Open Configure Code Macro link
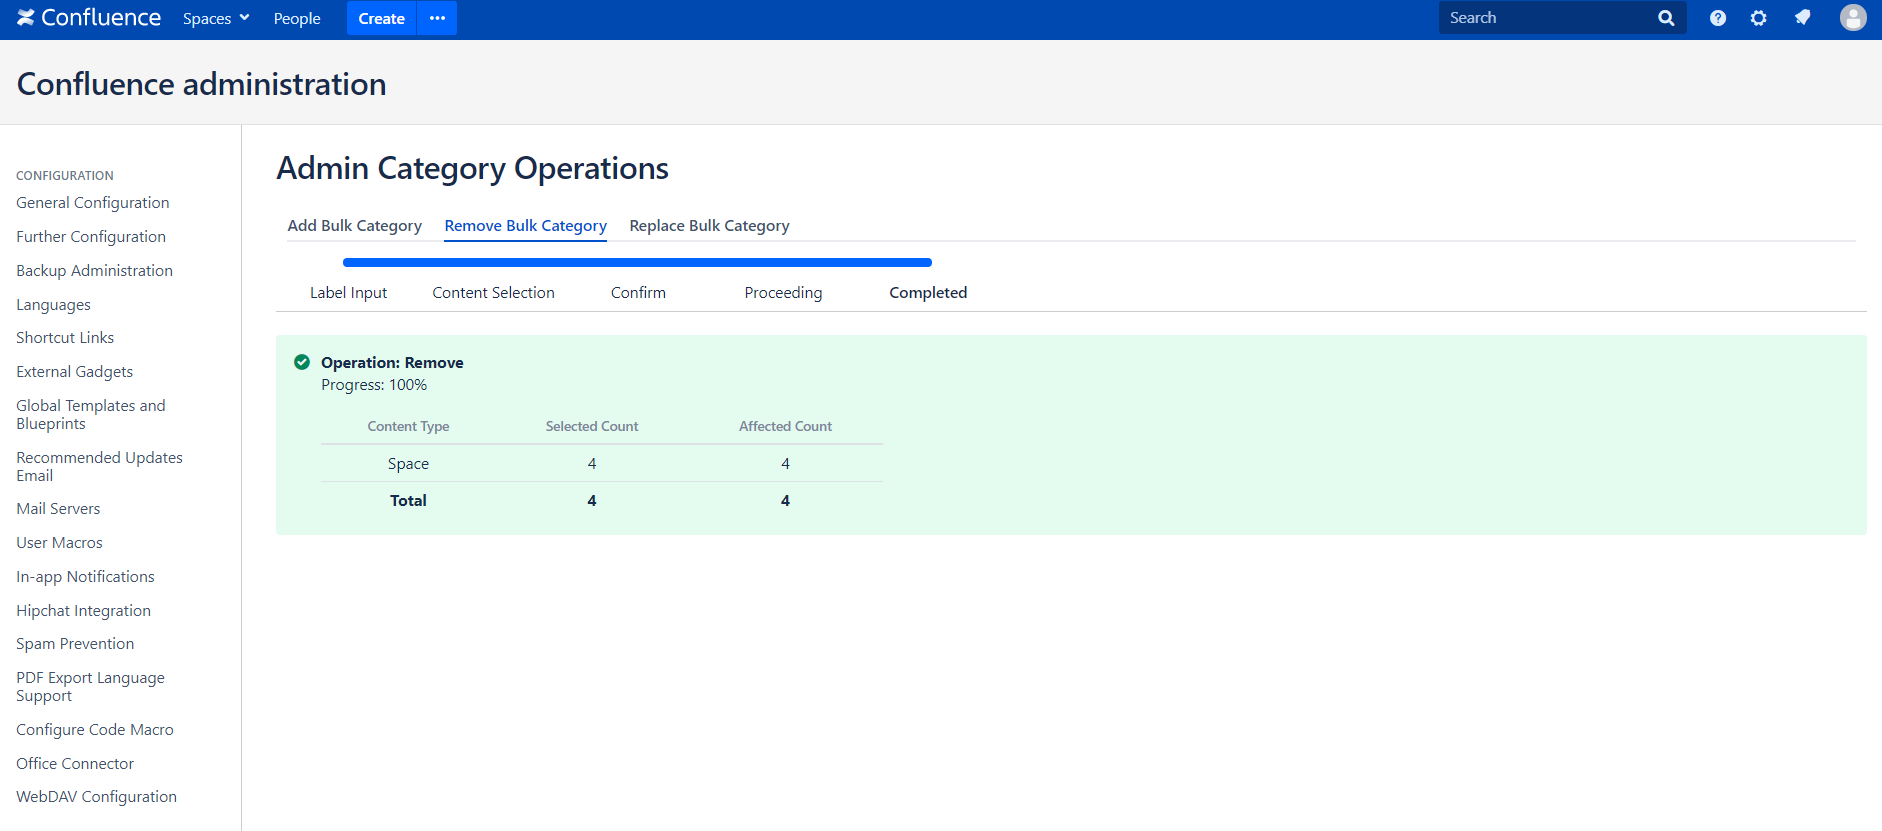The width and height of the screenshot is (1882, 831). coord(95,730)
